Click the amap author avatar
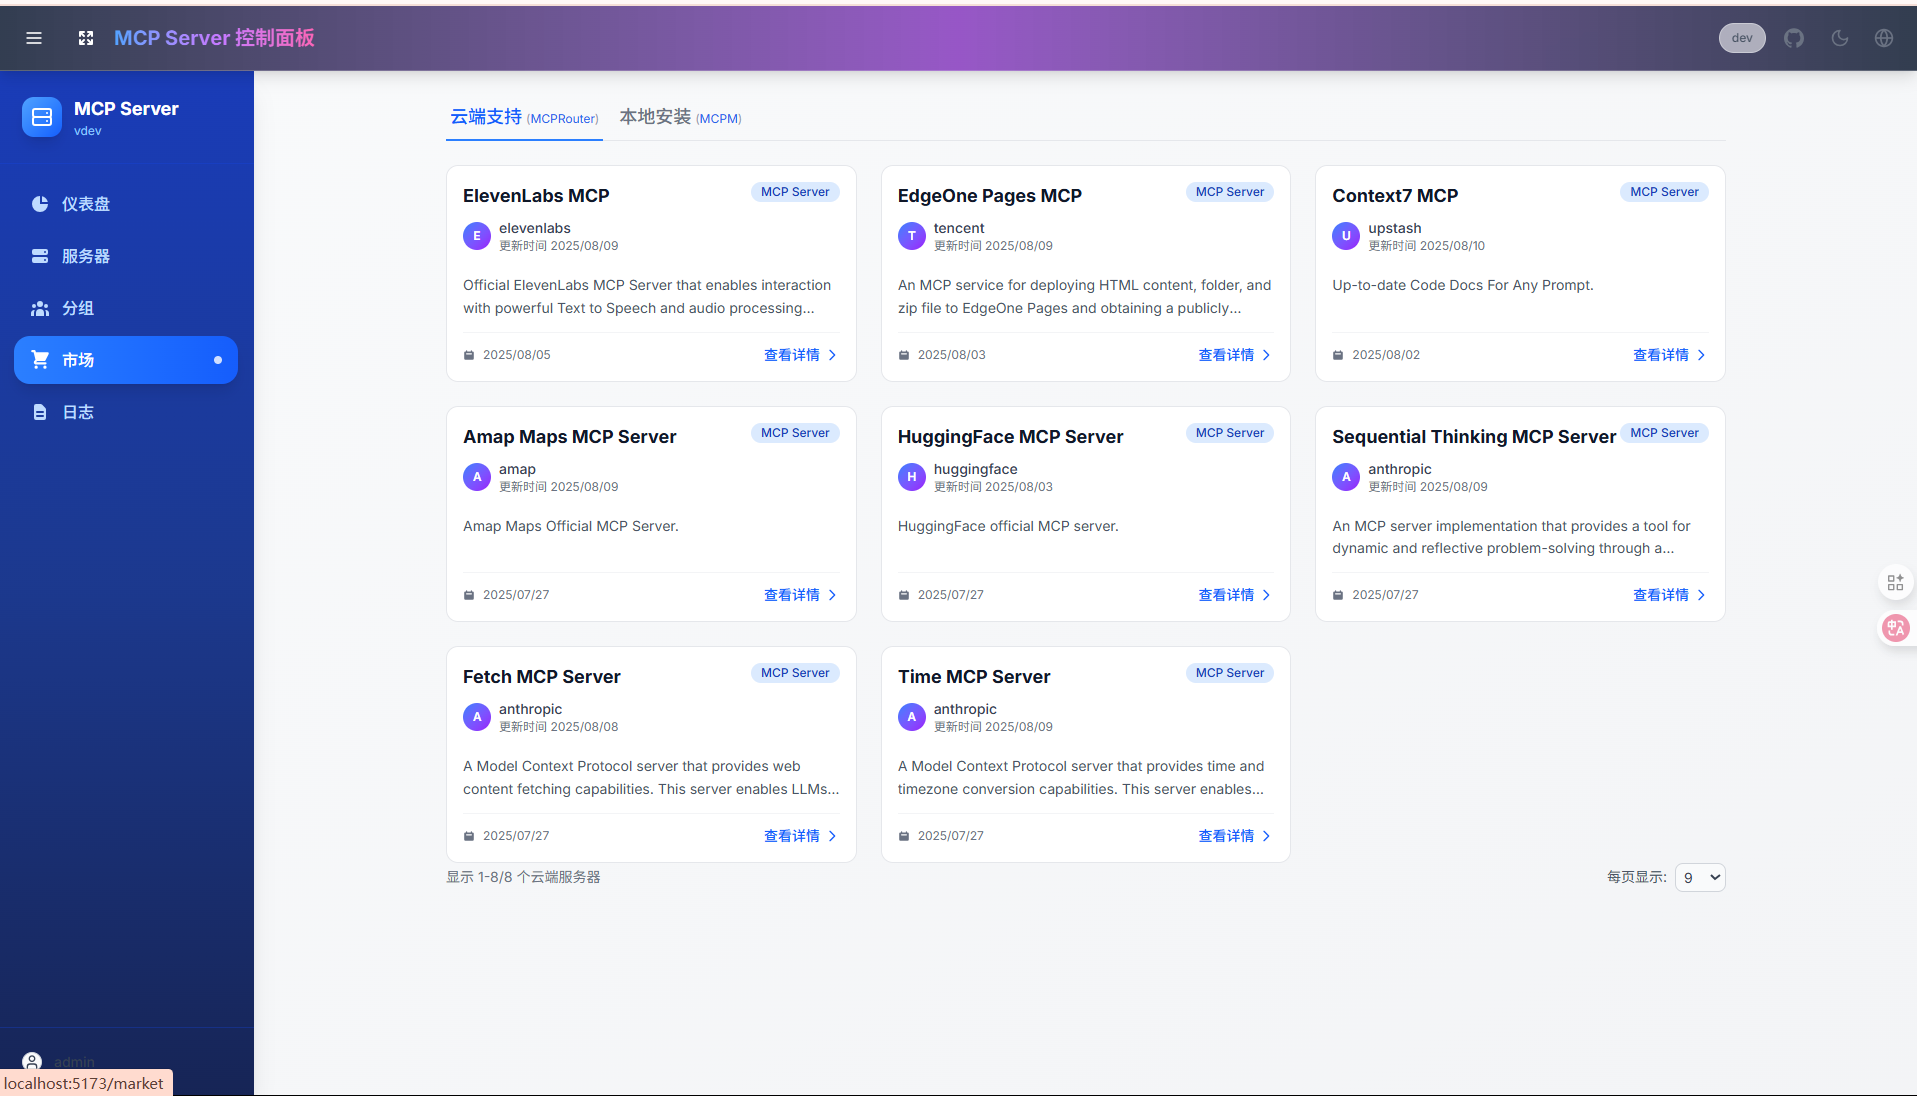The image size is (1917, 1096). [x=477, y=477]
